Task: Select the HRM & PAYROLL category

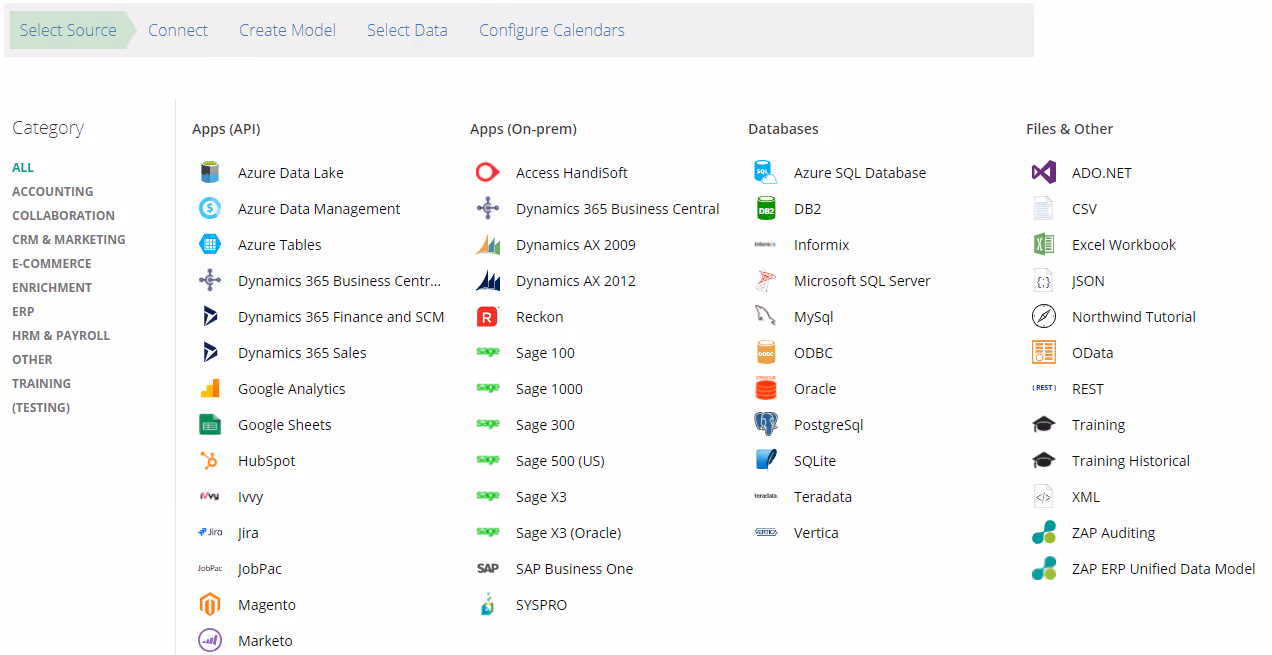Action: click(x=61, y=336)
